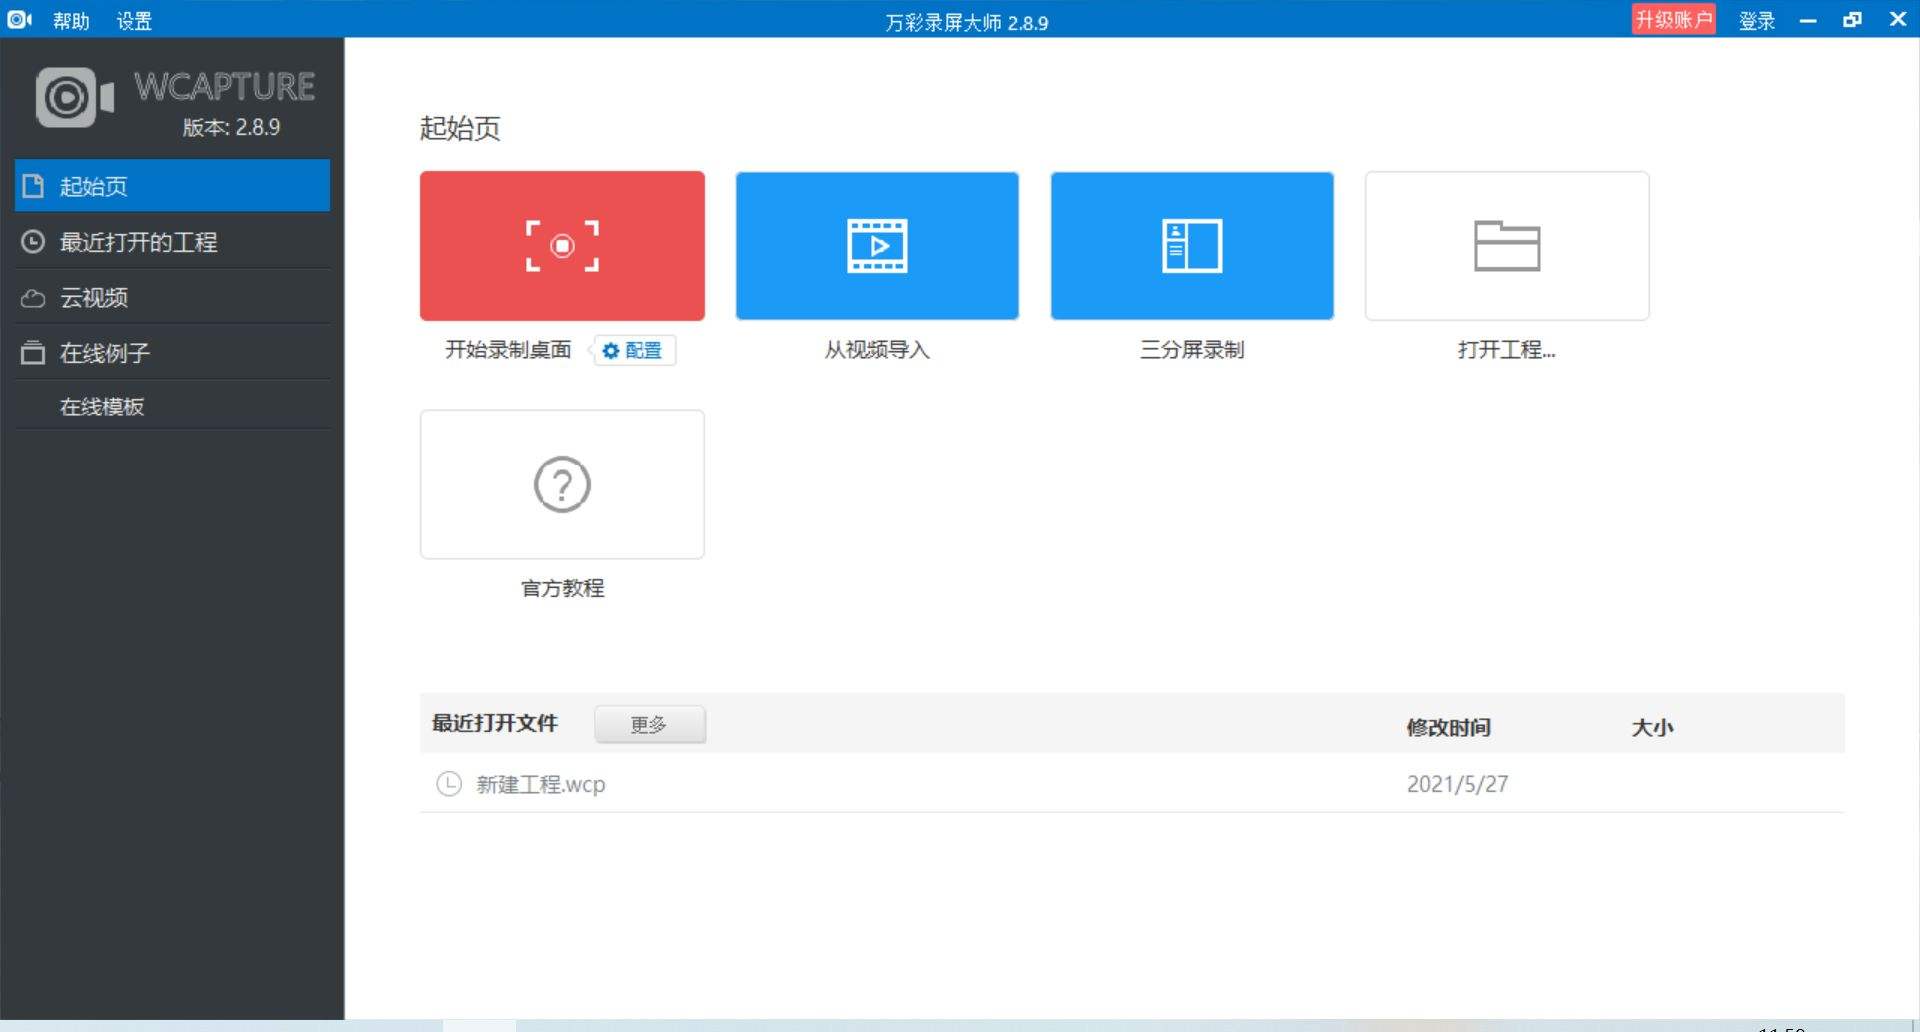Open 最近打开的工程 in sidebar

click(172, 242)
